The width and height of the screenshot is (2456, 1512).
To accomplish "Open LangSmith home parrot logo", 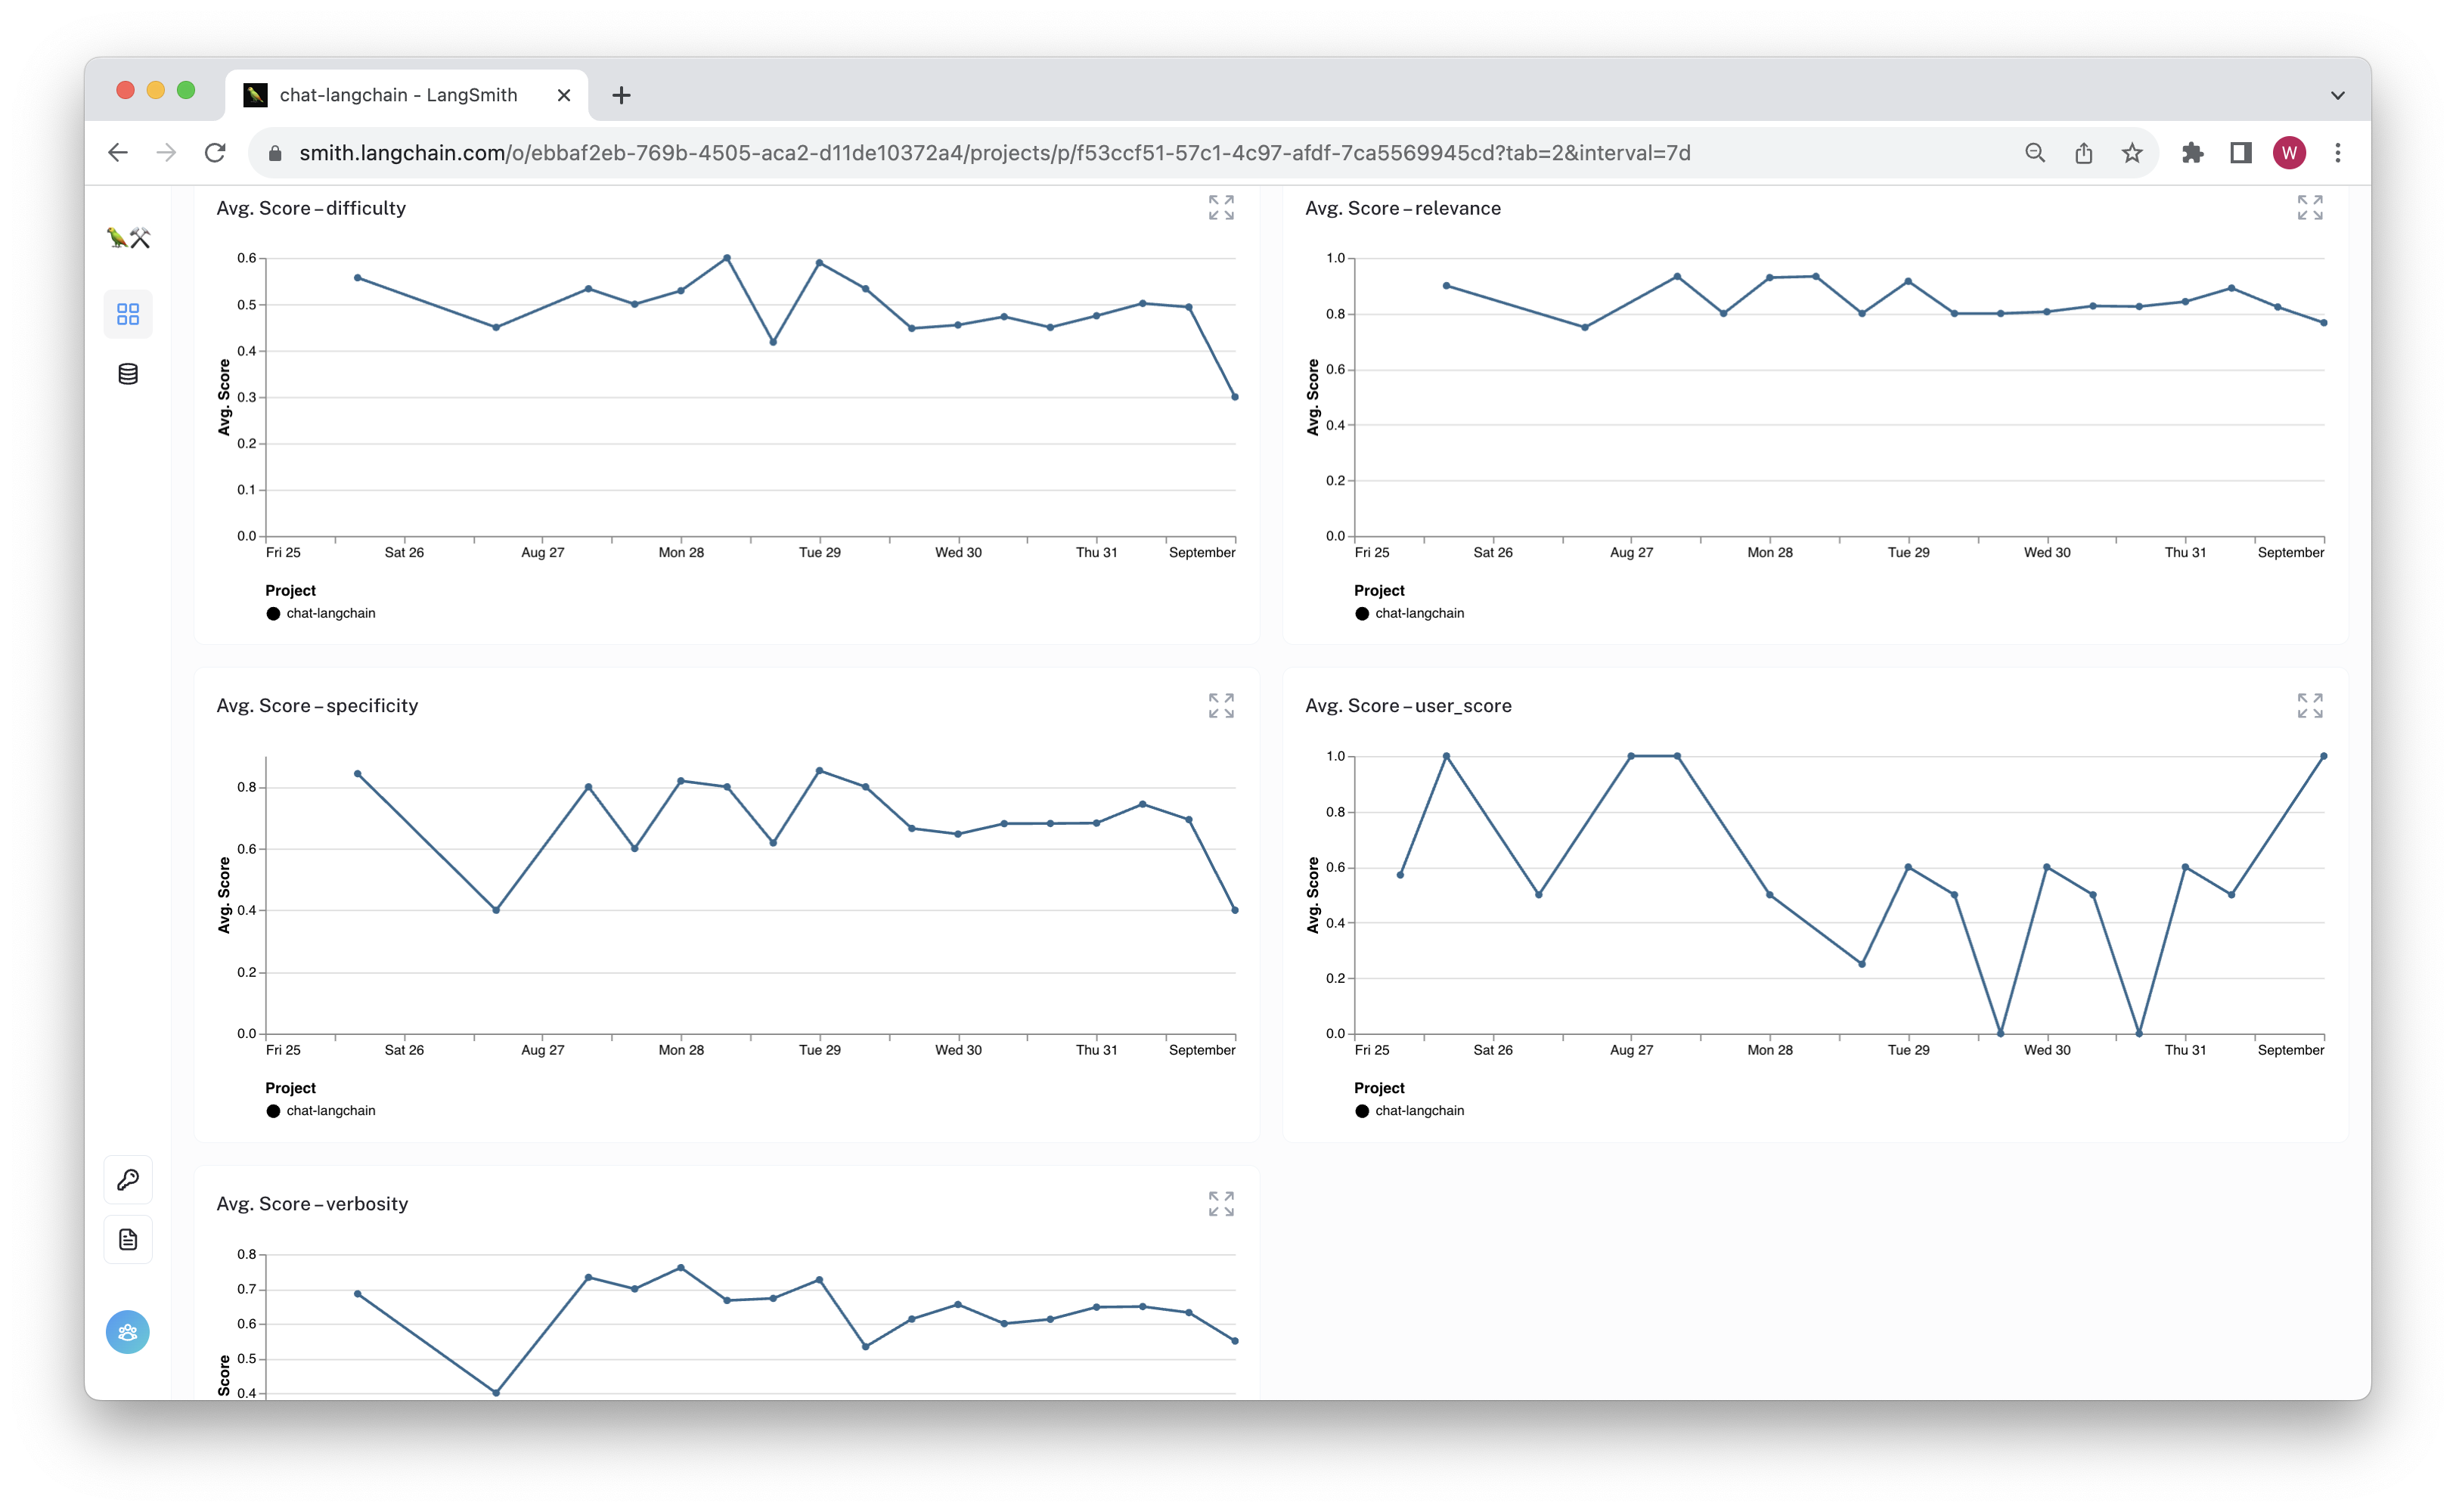I will click(128, 238).
